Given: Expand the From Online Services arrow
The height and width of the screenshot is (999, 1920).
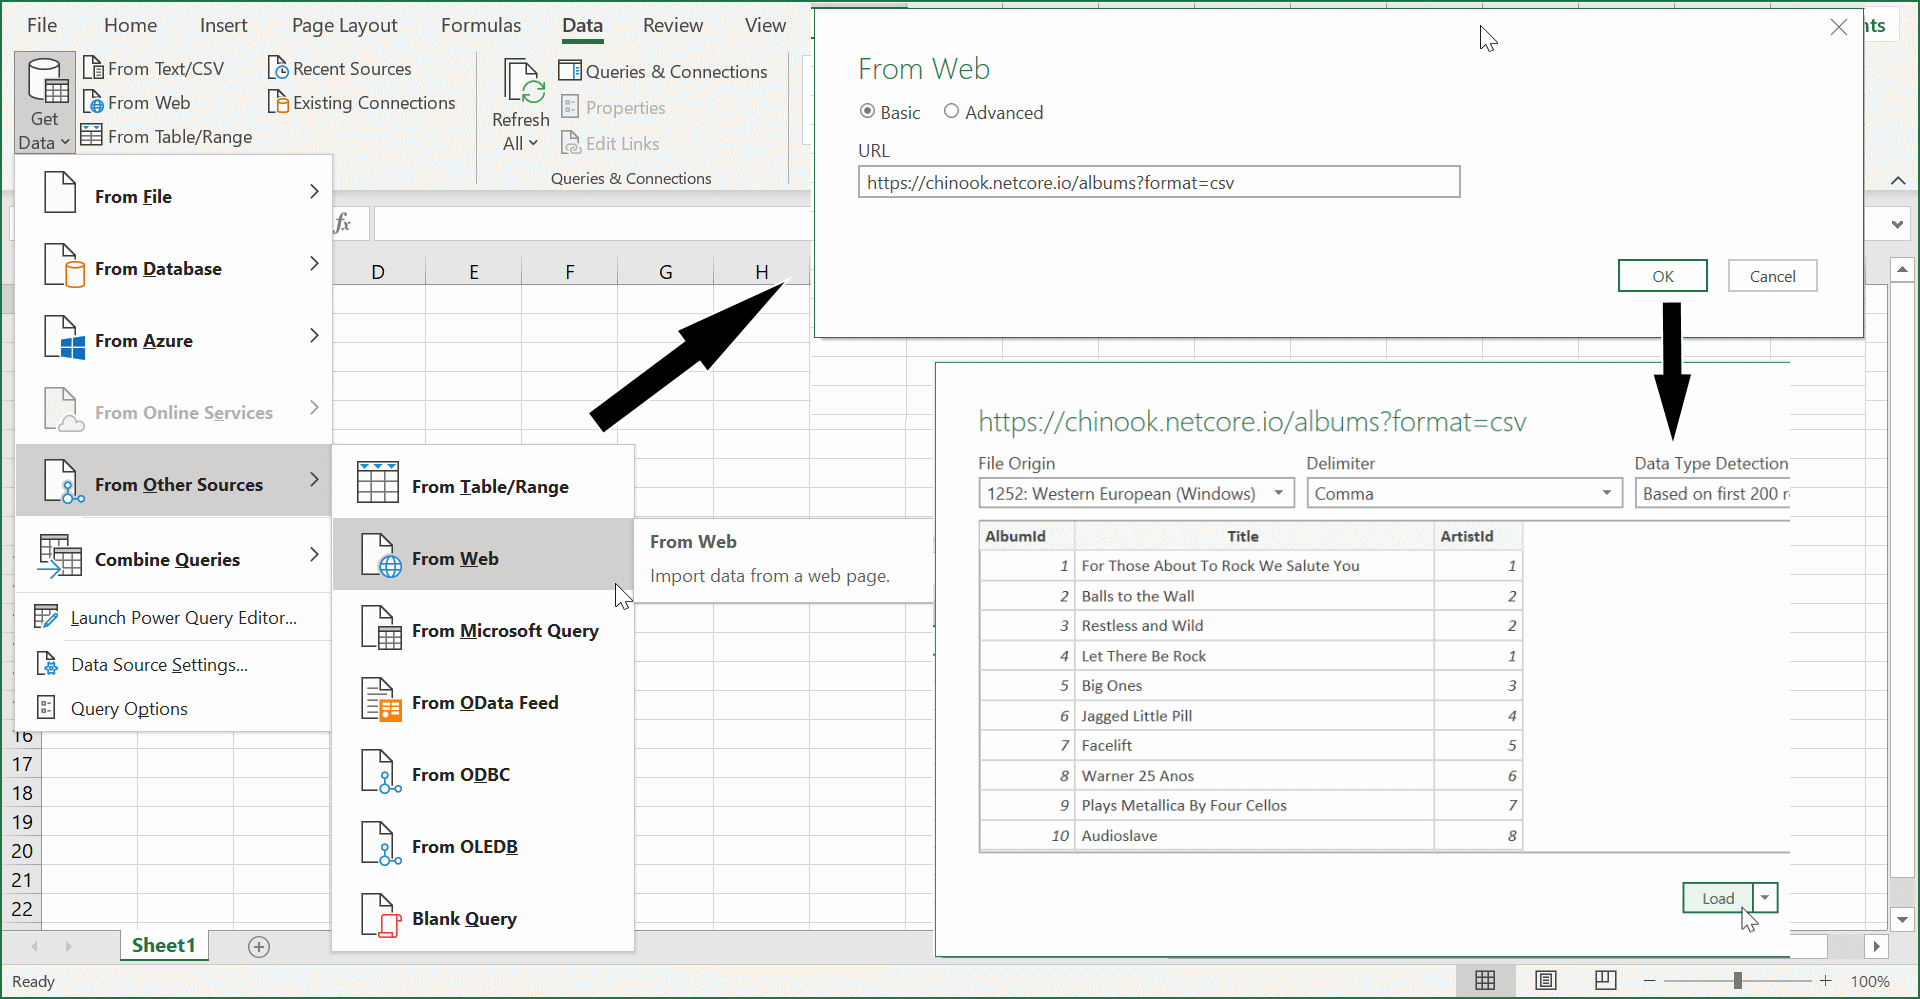Looking at the screenshot, I should [314, 407].
